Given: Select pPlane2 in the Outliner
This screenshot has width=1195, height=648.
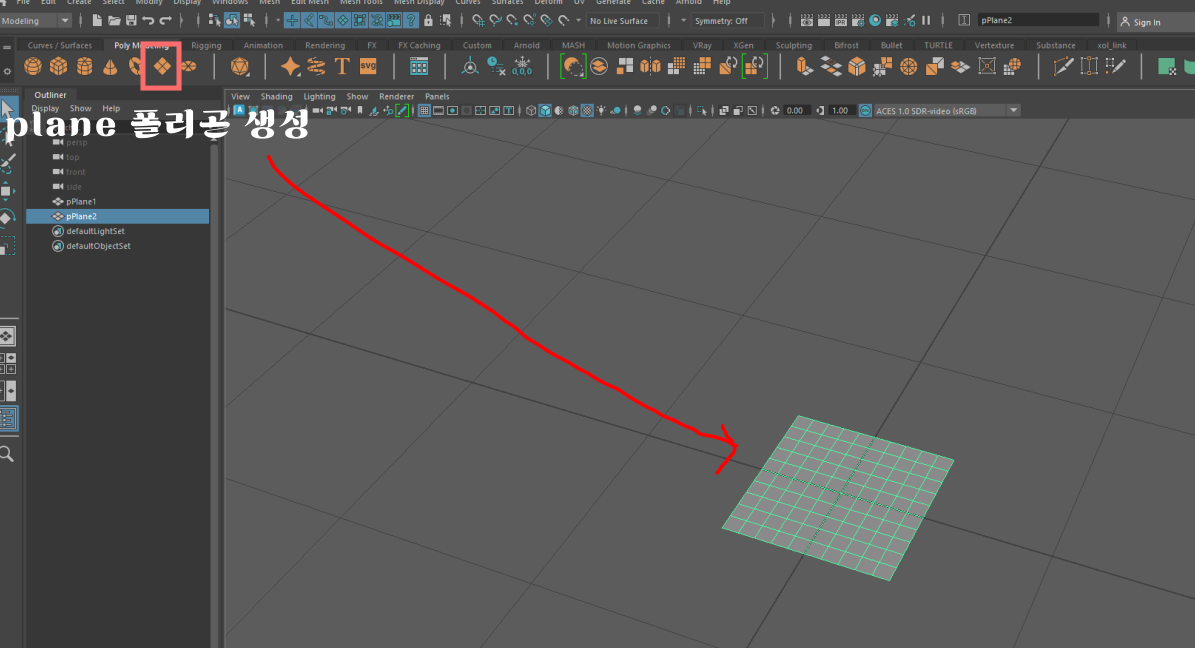Looking at the screenshot, I should pos(117,217).
